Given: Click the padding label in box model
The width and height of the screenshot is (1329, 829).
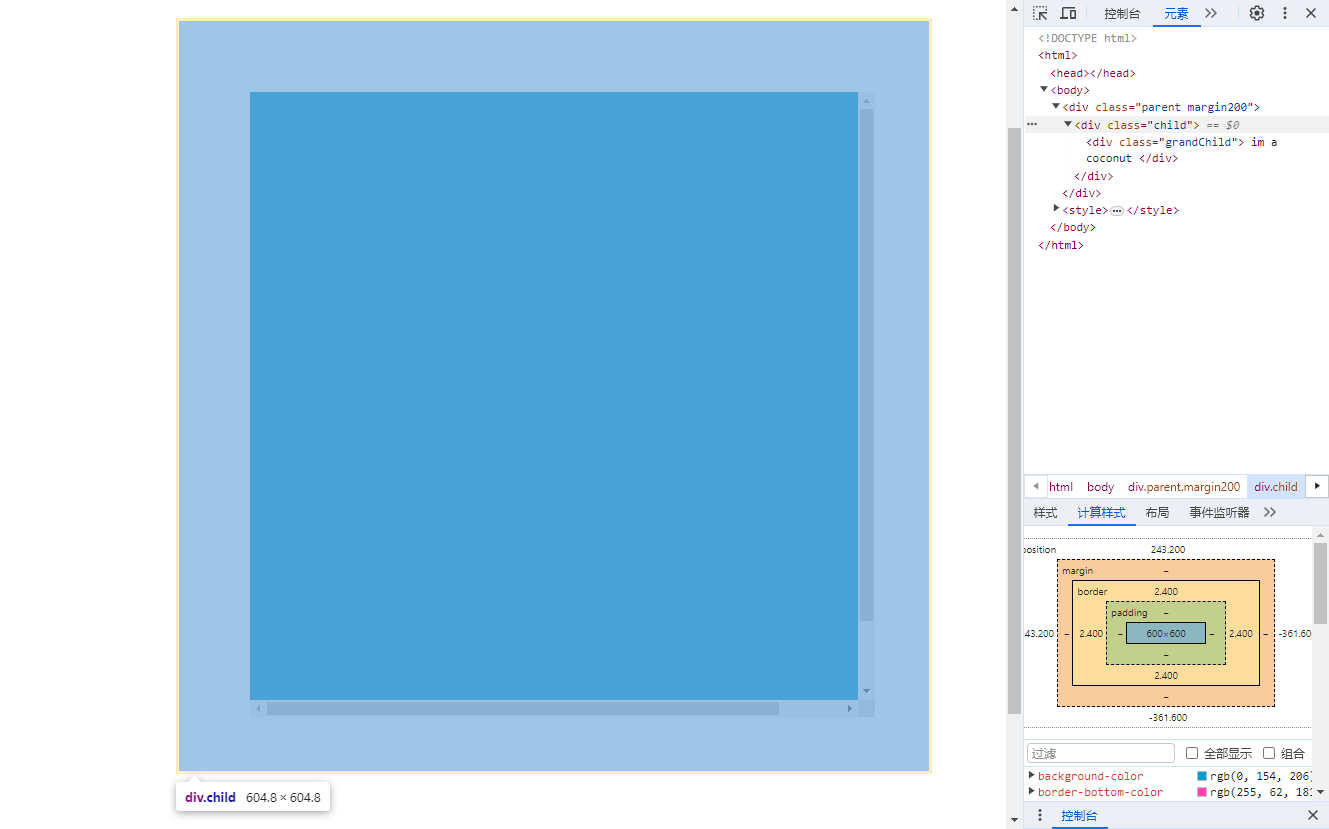Looking at the screenshot, I should (1129, 613).
